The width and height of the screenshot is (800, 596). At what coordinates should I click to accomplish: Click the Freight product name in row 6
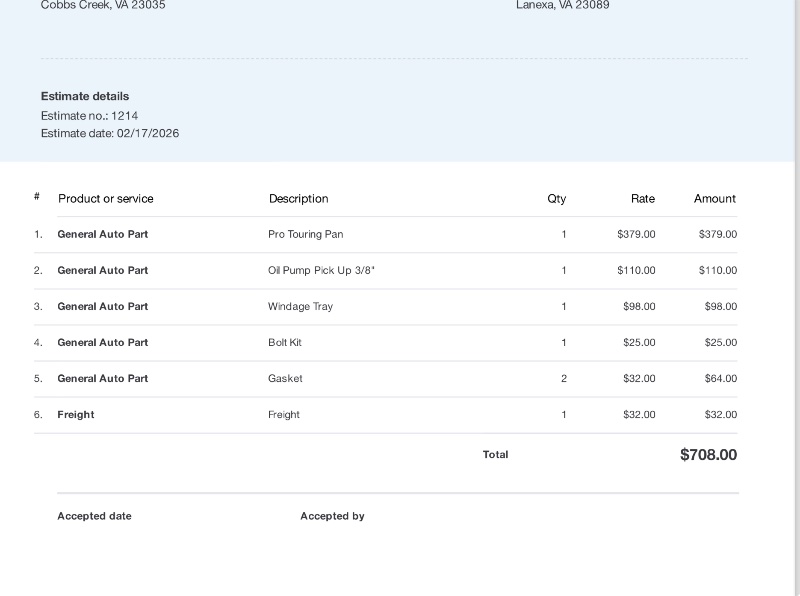click(x=76, y=414)
